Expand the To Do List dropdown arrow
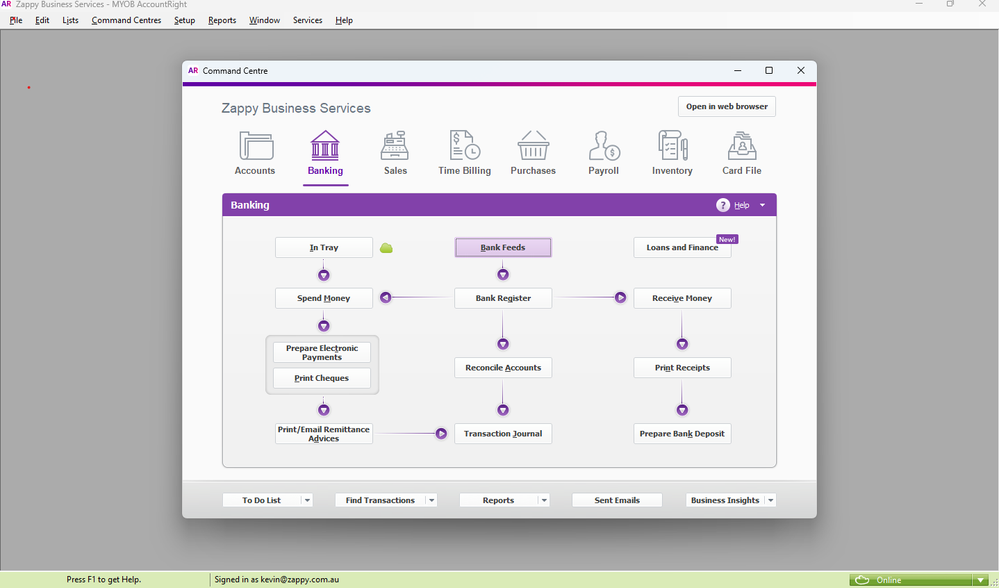Screen dimensions: 999x588 307,500
